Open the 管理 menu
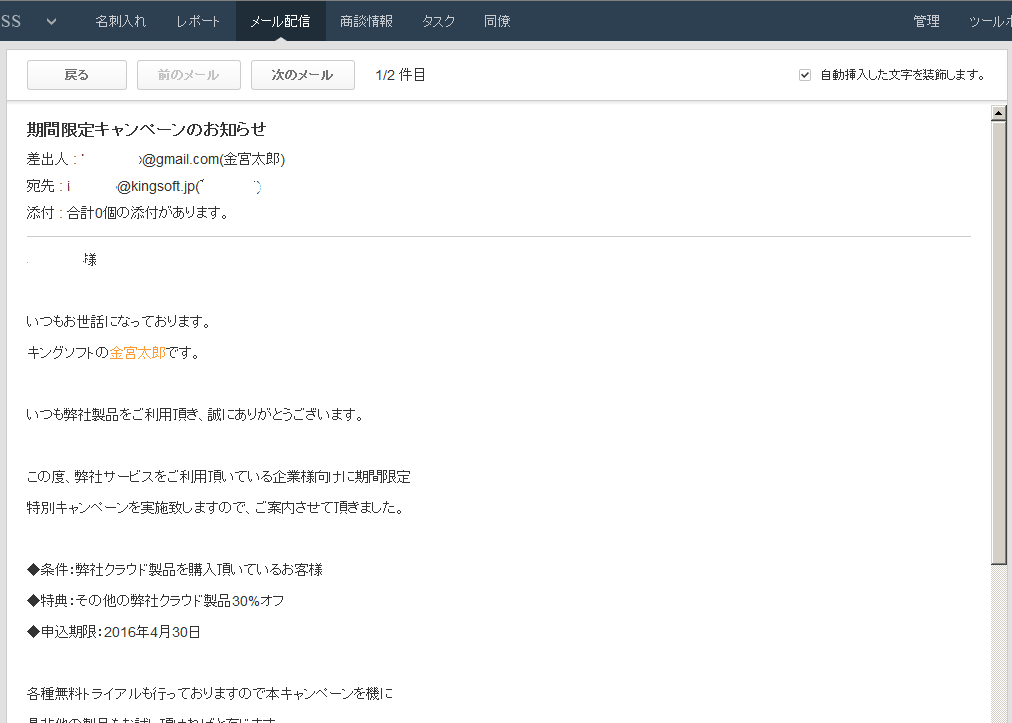The height and width of the screenshot is (723, 1012). [x=926, y=20]
